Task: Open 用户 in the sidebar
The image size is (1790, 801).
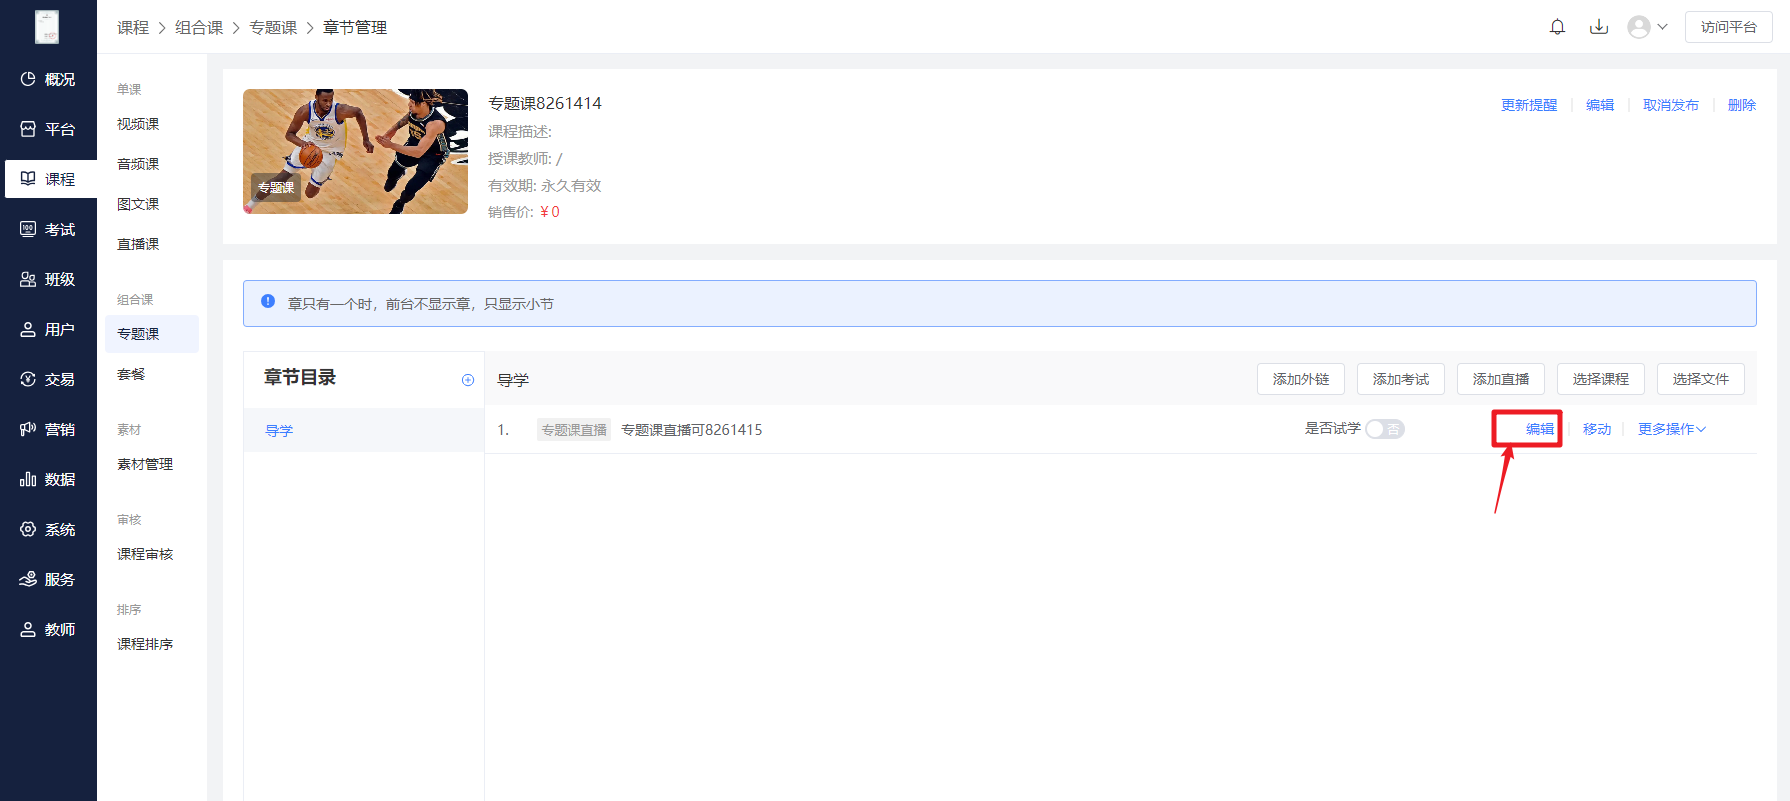Action: pos(48,329)
